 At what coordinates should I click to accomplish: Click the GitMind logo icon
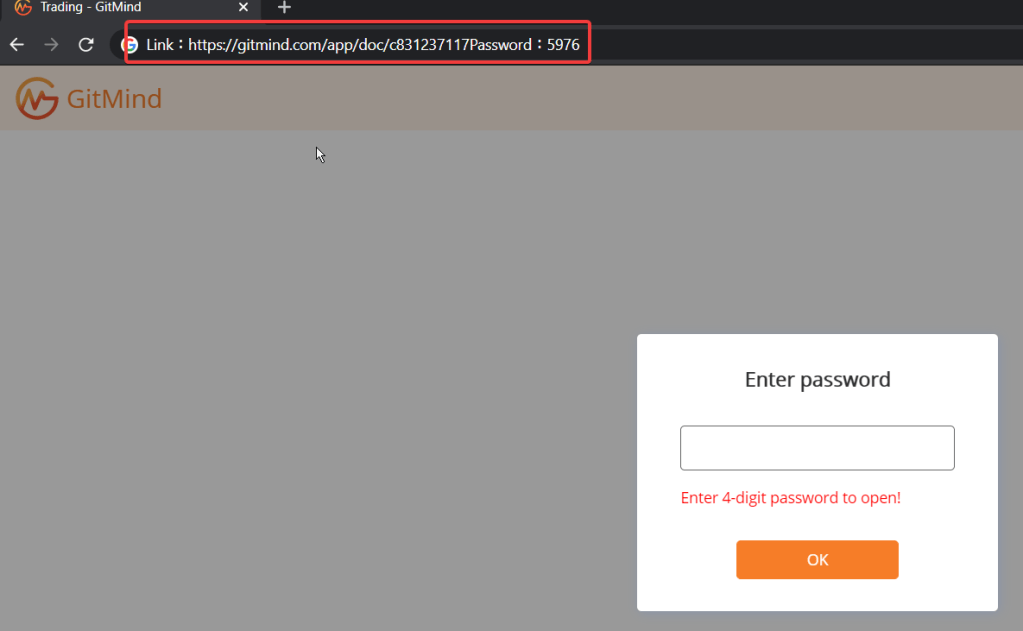coord(37,99)
